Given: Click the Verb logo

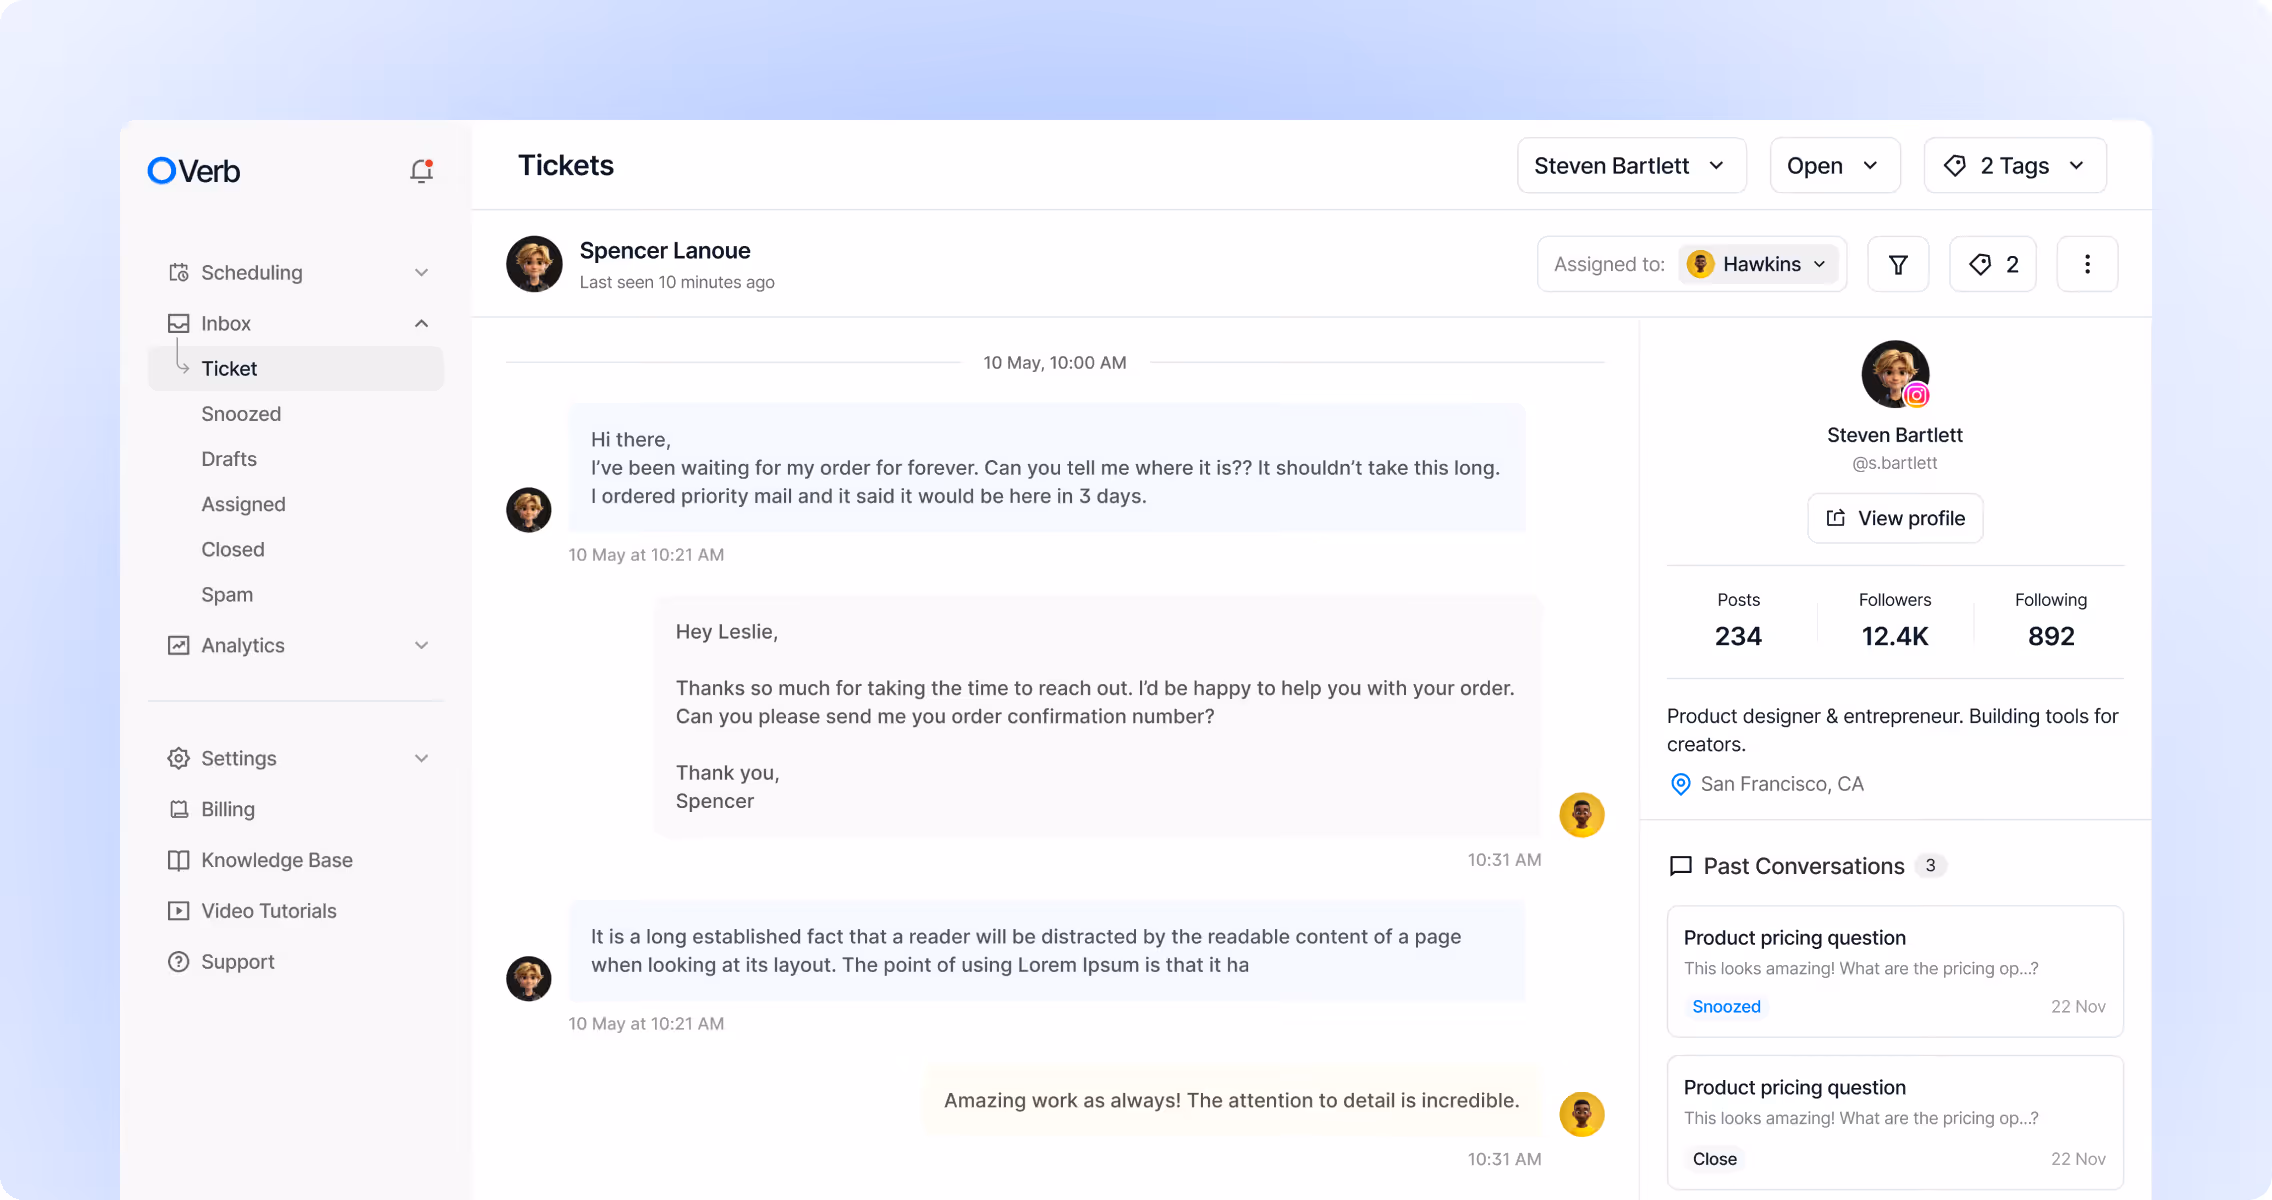Looking at the screenshot, I should click(x=194, y=171).
